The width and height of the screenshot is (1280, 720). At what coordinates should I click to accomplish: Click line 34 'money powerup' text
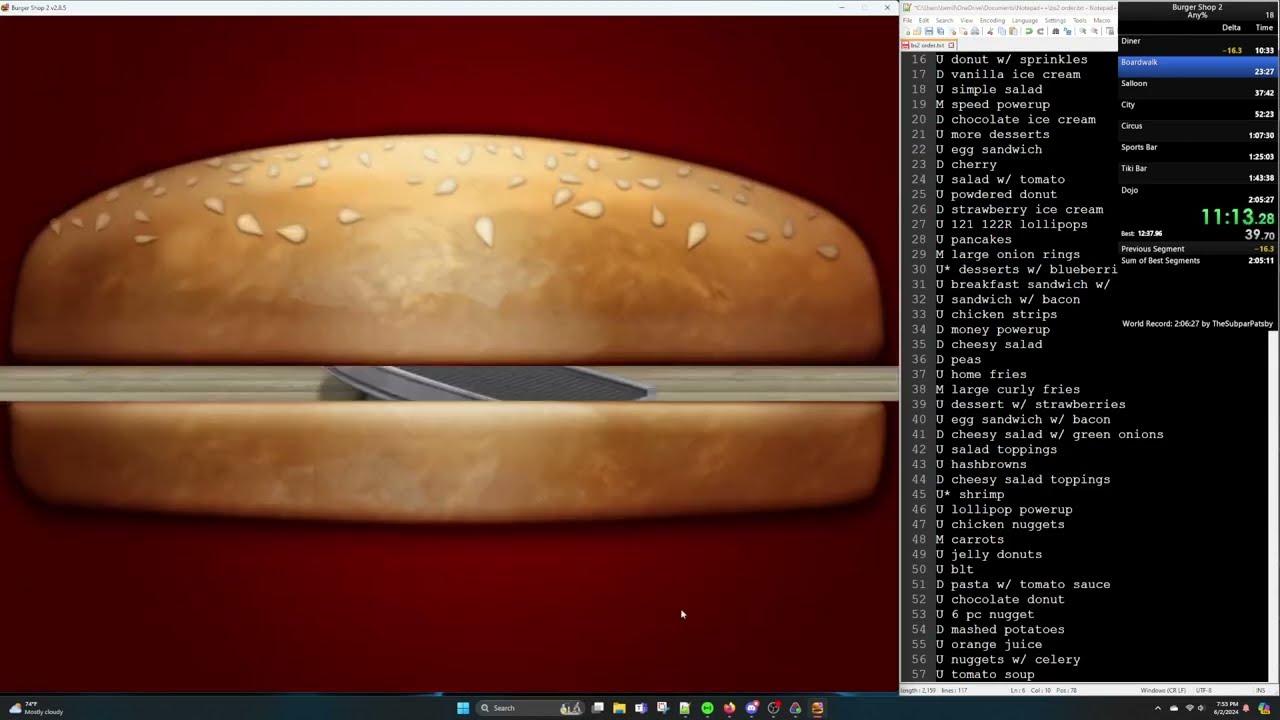click(1000, 329)
